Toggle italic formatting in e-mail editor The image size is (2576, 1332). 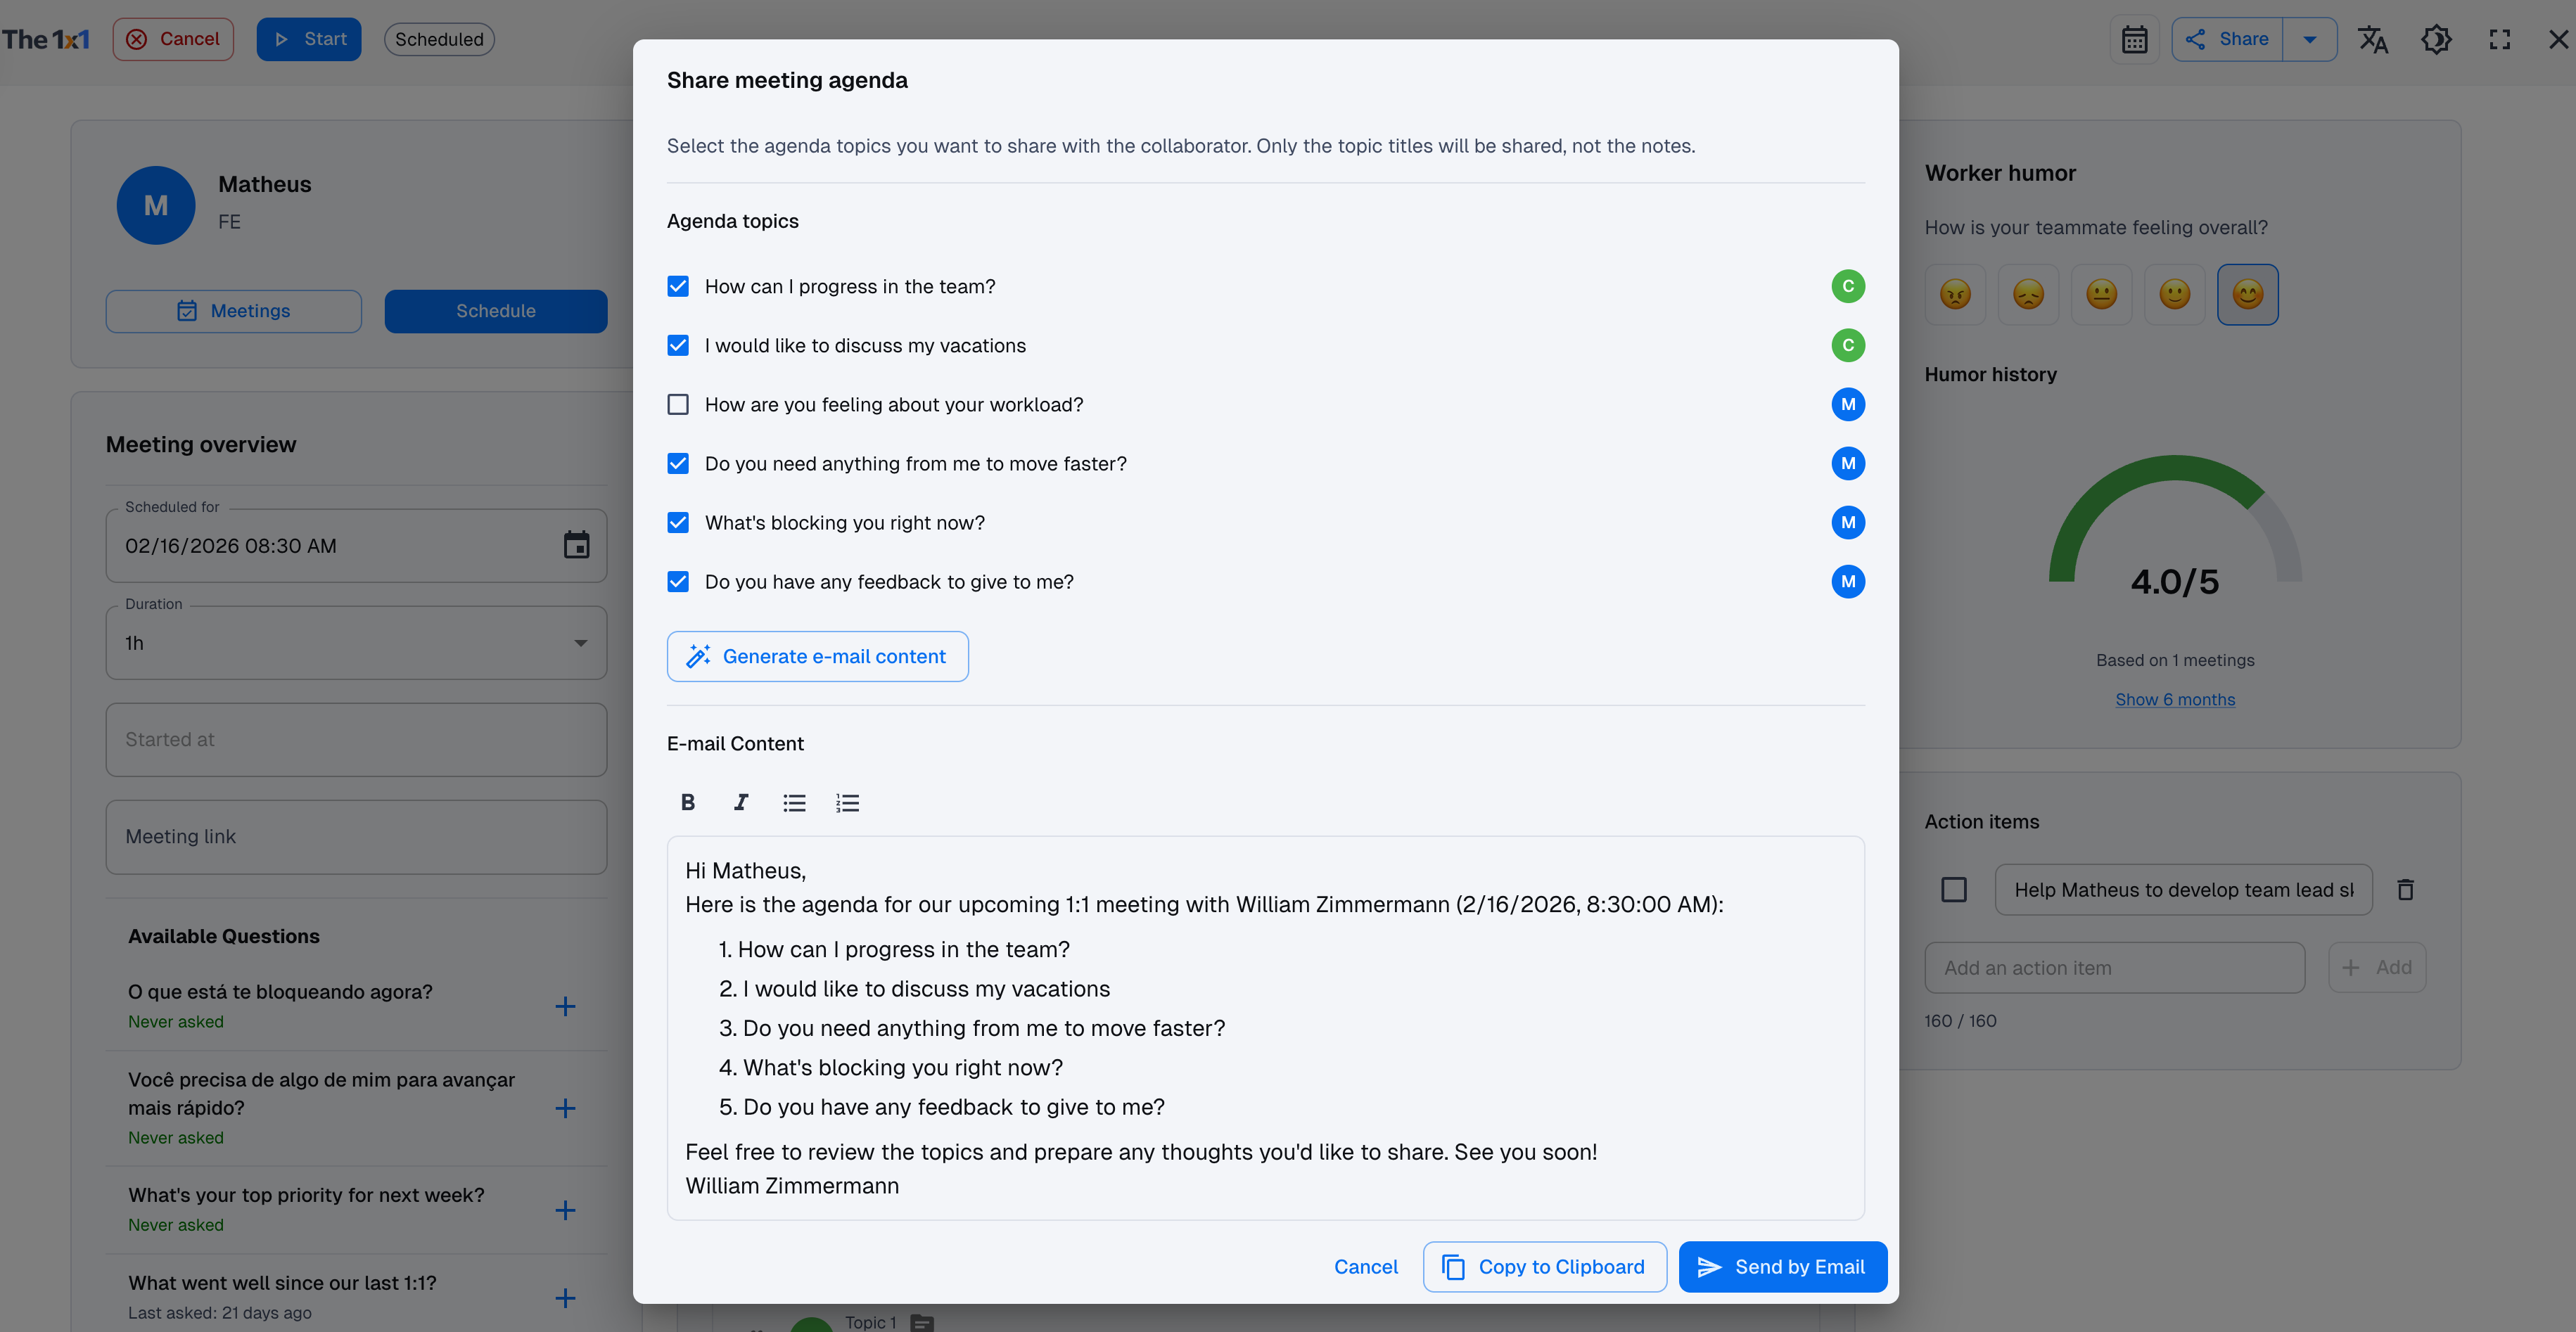tap(741, 802)
